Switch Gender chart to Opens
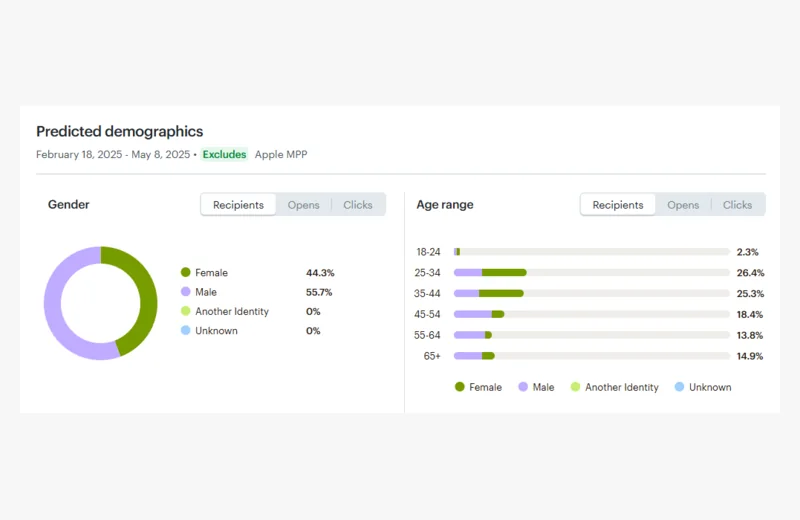The height and width of the screenshot is (520, 800). pyautogui.click(x=304, y=205)
